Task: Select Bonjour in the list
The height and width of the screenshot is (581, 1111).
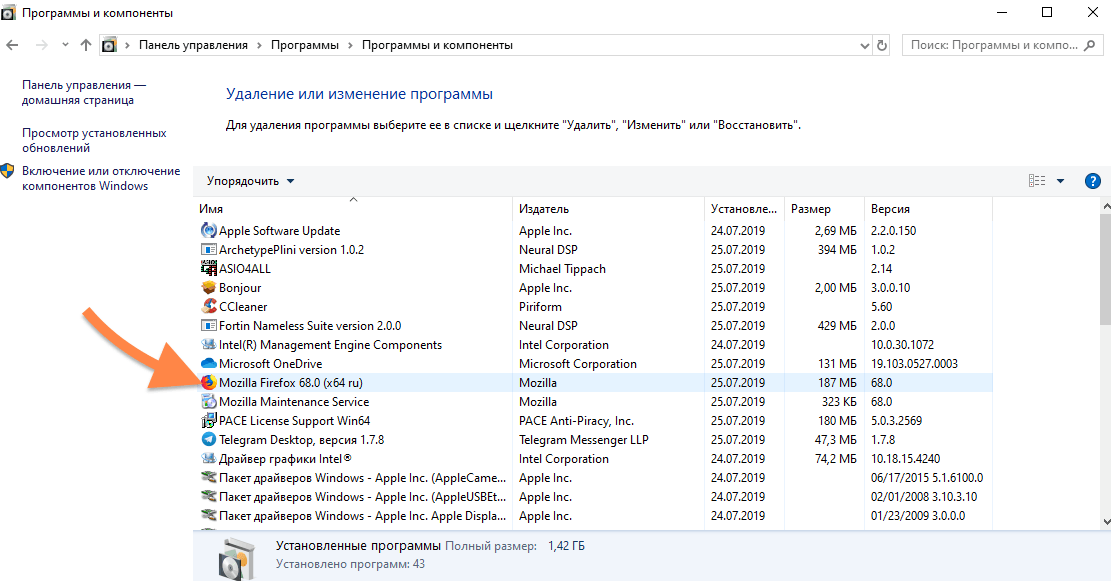Action: (240, 288)
